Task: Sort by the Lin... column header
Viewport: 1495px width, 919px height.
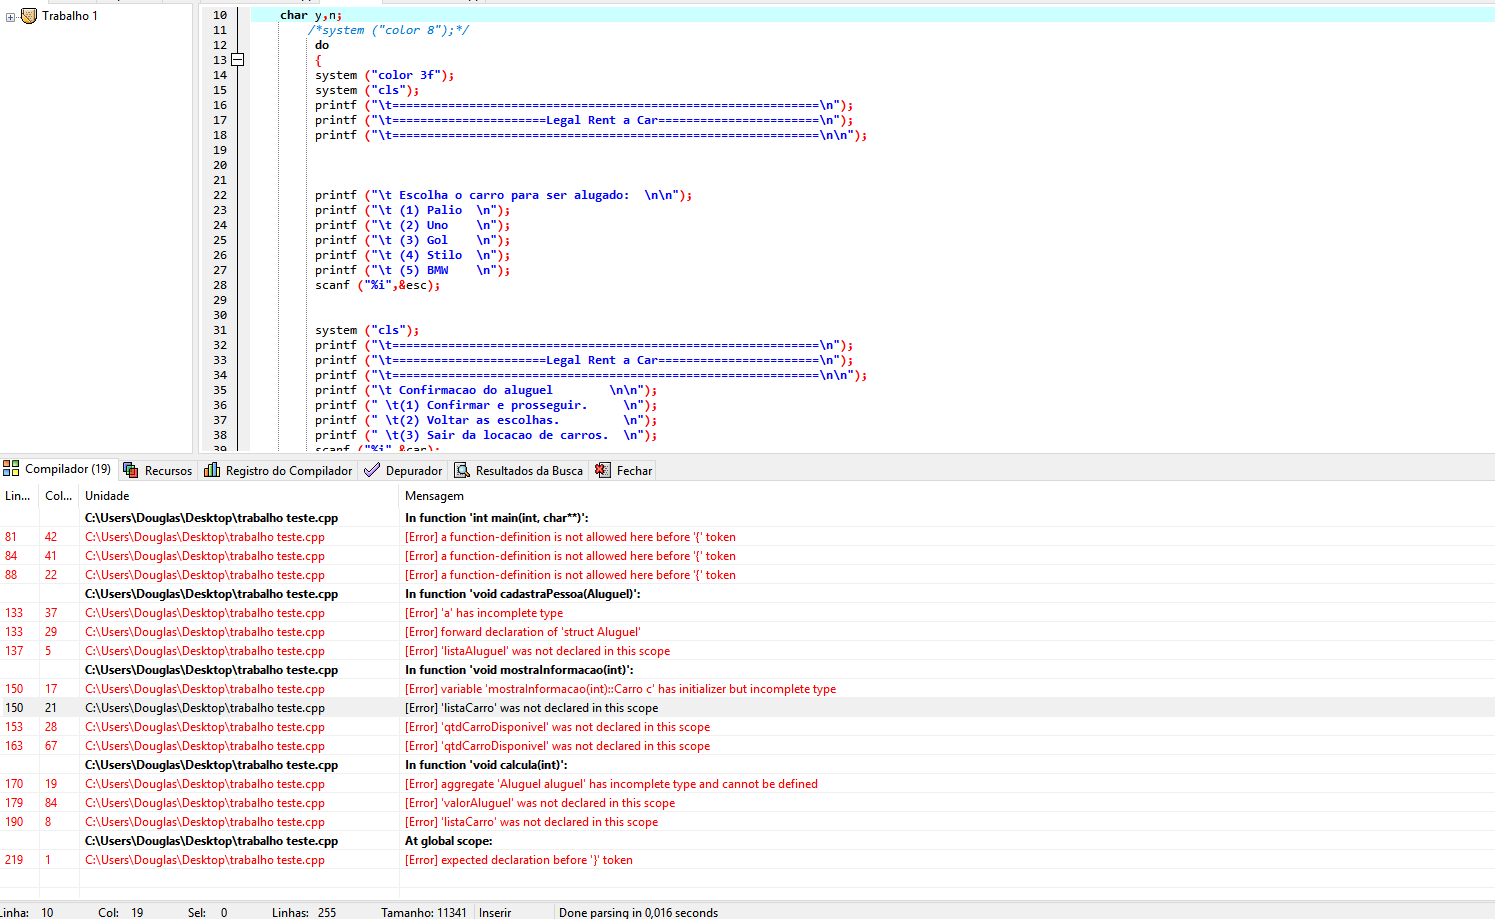Action: (x=19, y=496)
